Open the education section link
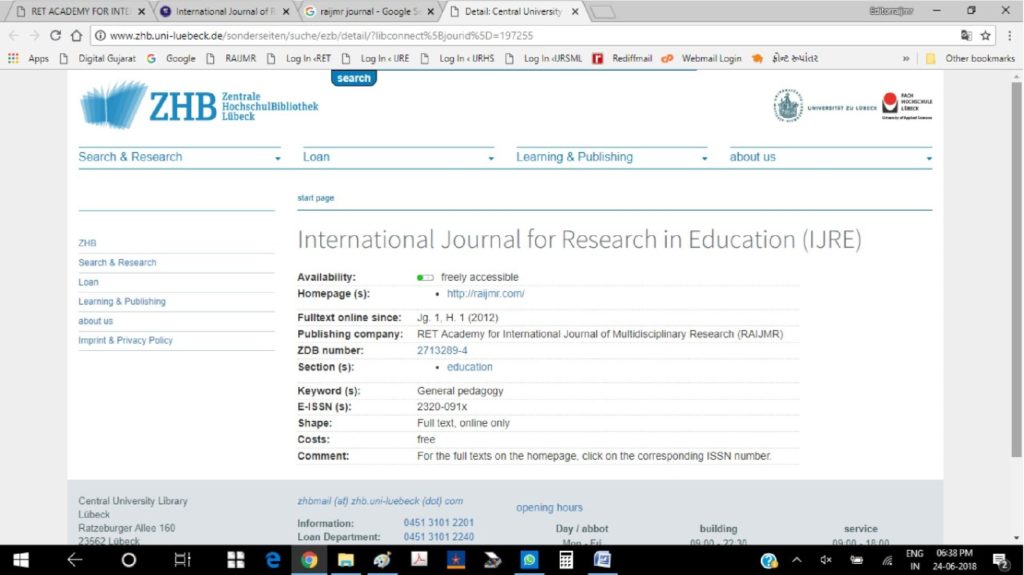This screenshot has height=575, width=1024. click(470, 367)
